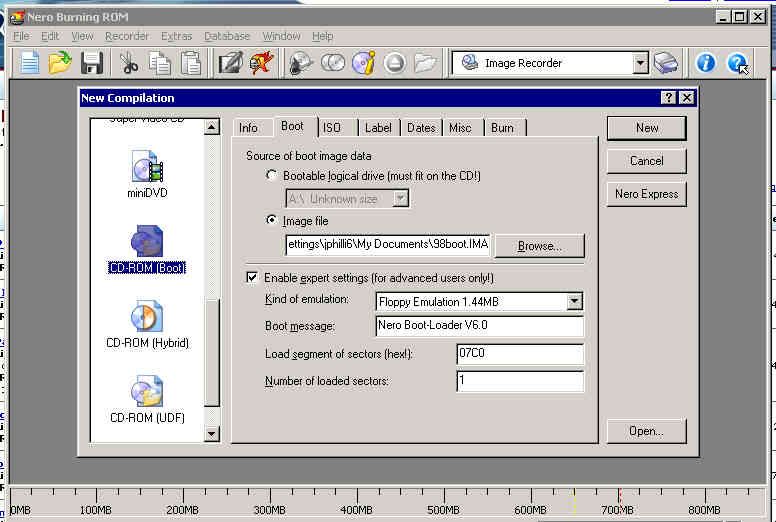Select the miniDVD compilation type
Screen dimensions: 776x522
pyautogui.click(x=147, y=175)
